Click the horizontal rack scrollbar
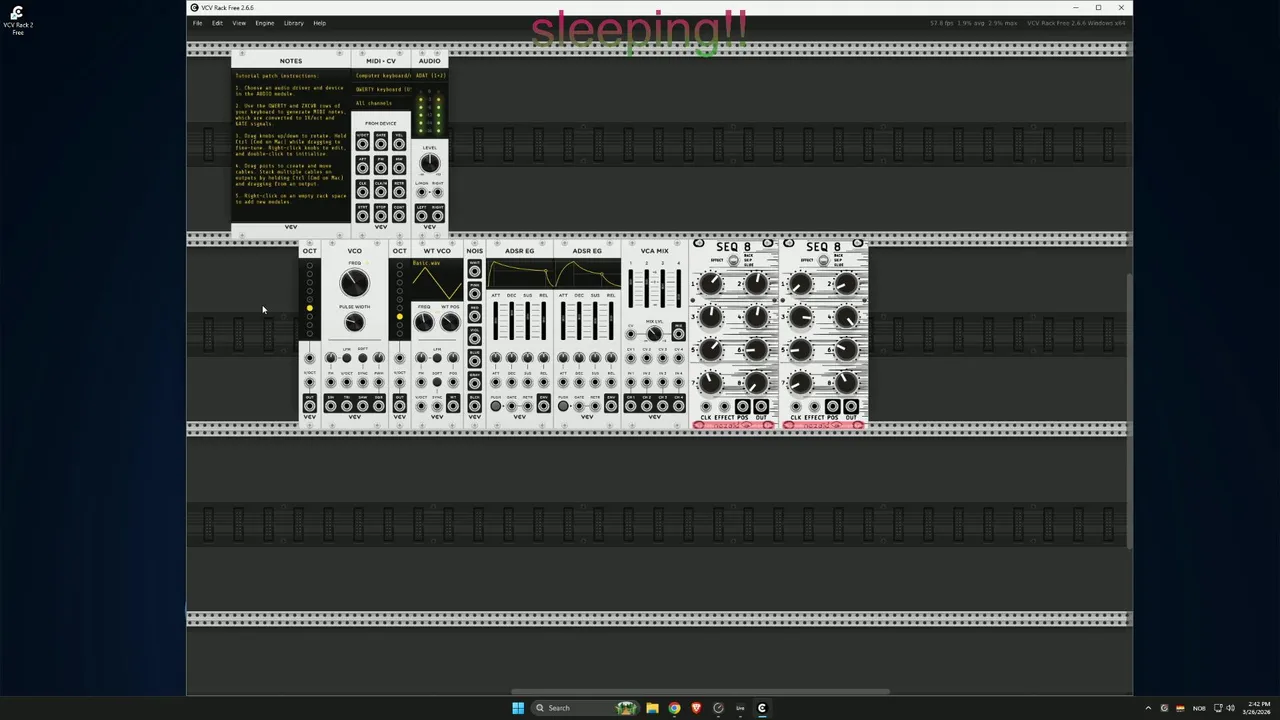Screen dimensions: 1280x720 [x=700, y=691]
